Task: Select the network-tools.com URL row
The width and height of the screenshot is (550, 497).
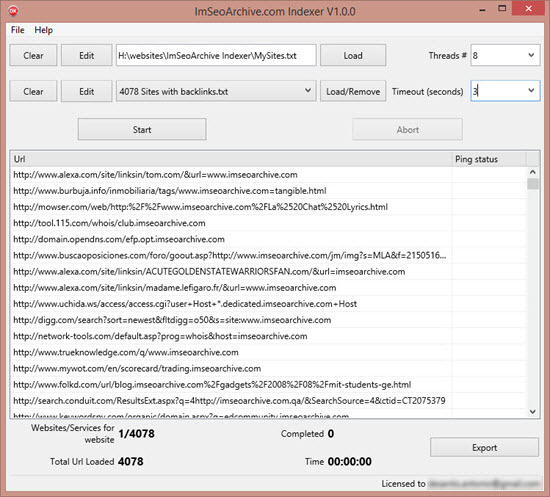Action: pos(268,336)
